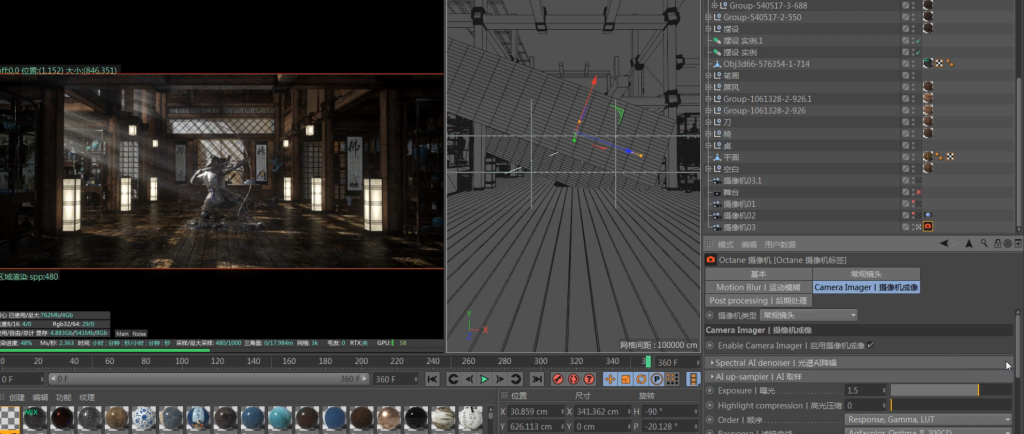Go to the previous keyframe
The height and width of the screenshot is (434, 1024).
coord(453,379)
